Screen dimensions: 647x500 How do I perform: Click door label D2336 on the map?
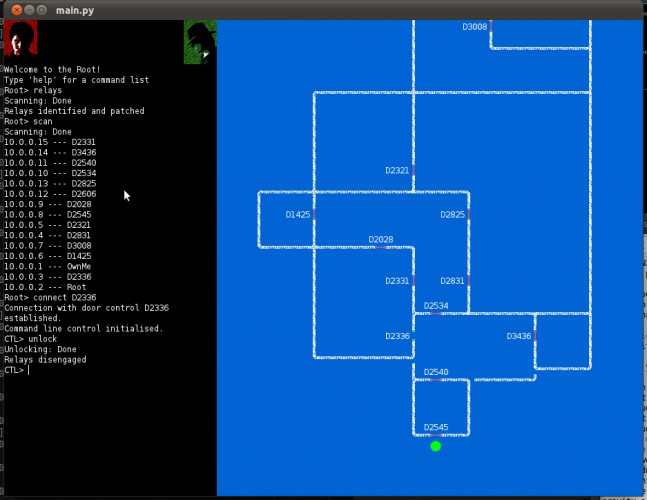[x=397, y=336]
